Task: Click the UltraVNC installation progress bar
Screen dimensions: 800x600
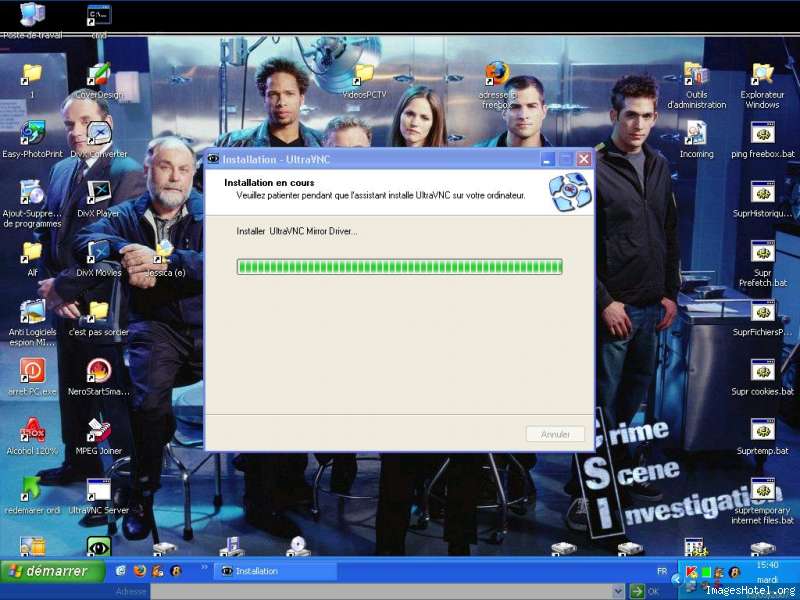Action: coord(399,267)
